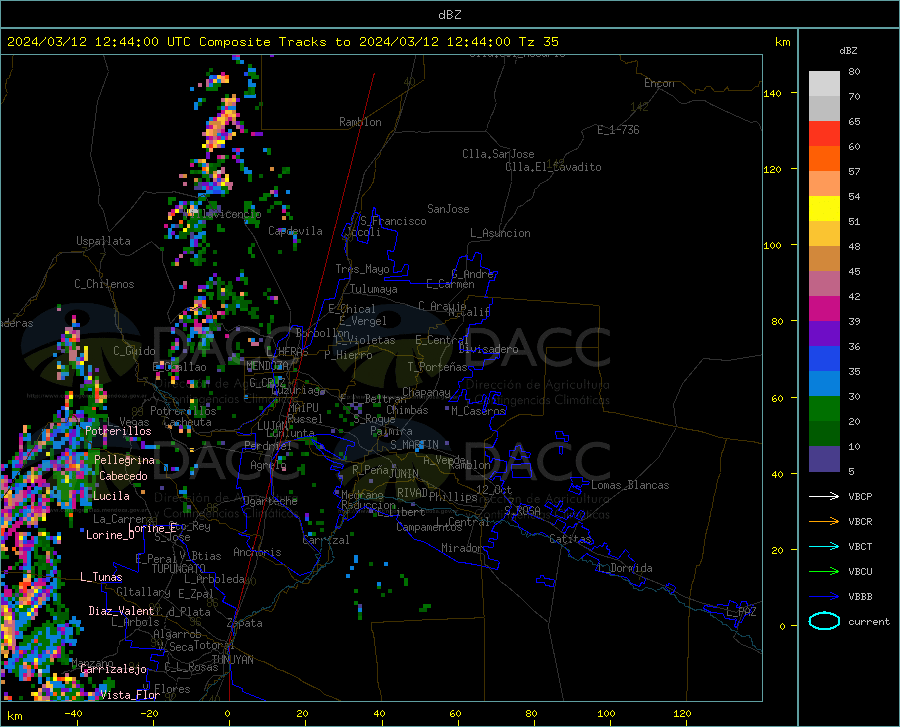Click the 'Lomas_Blancas' map label
Viewport: 900px width, 727px height.
[x=630, y=485]
